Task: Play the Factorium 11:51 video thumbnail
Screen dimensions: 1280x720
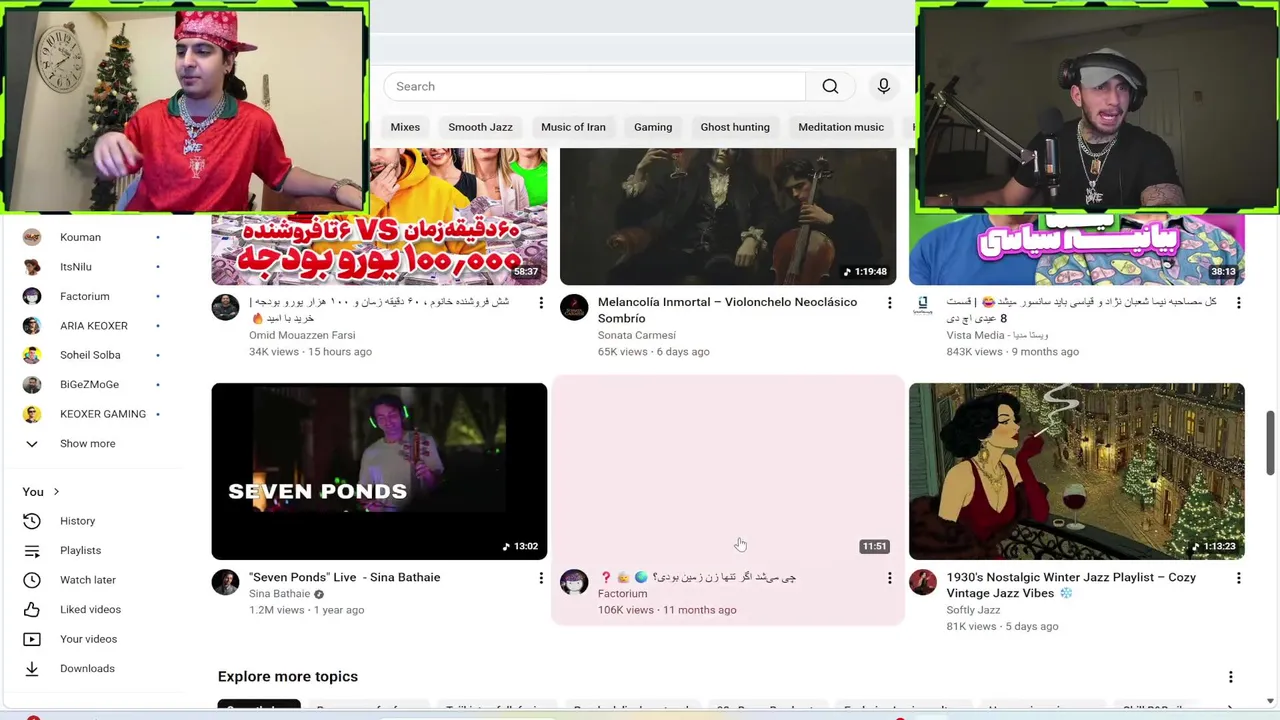Action: pyautogui.click(x=728, y=471)
